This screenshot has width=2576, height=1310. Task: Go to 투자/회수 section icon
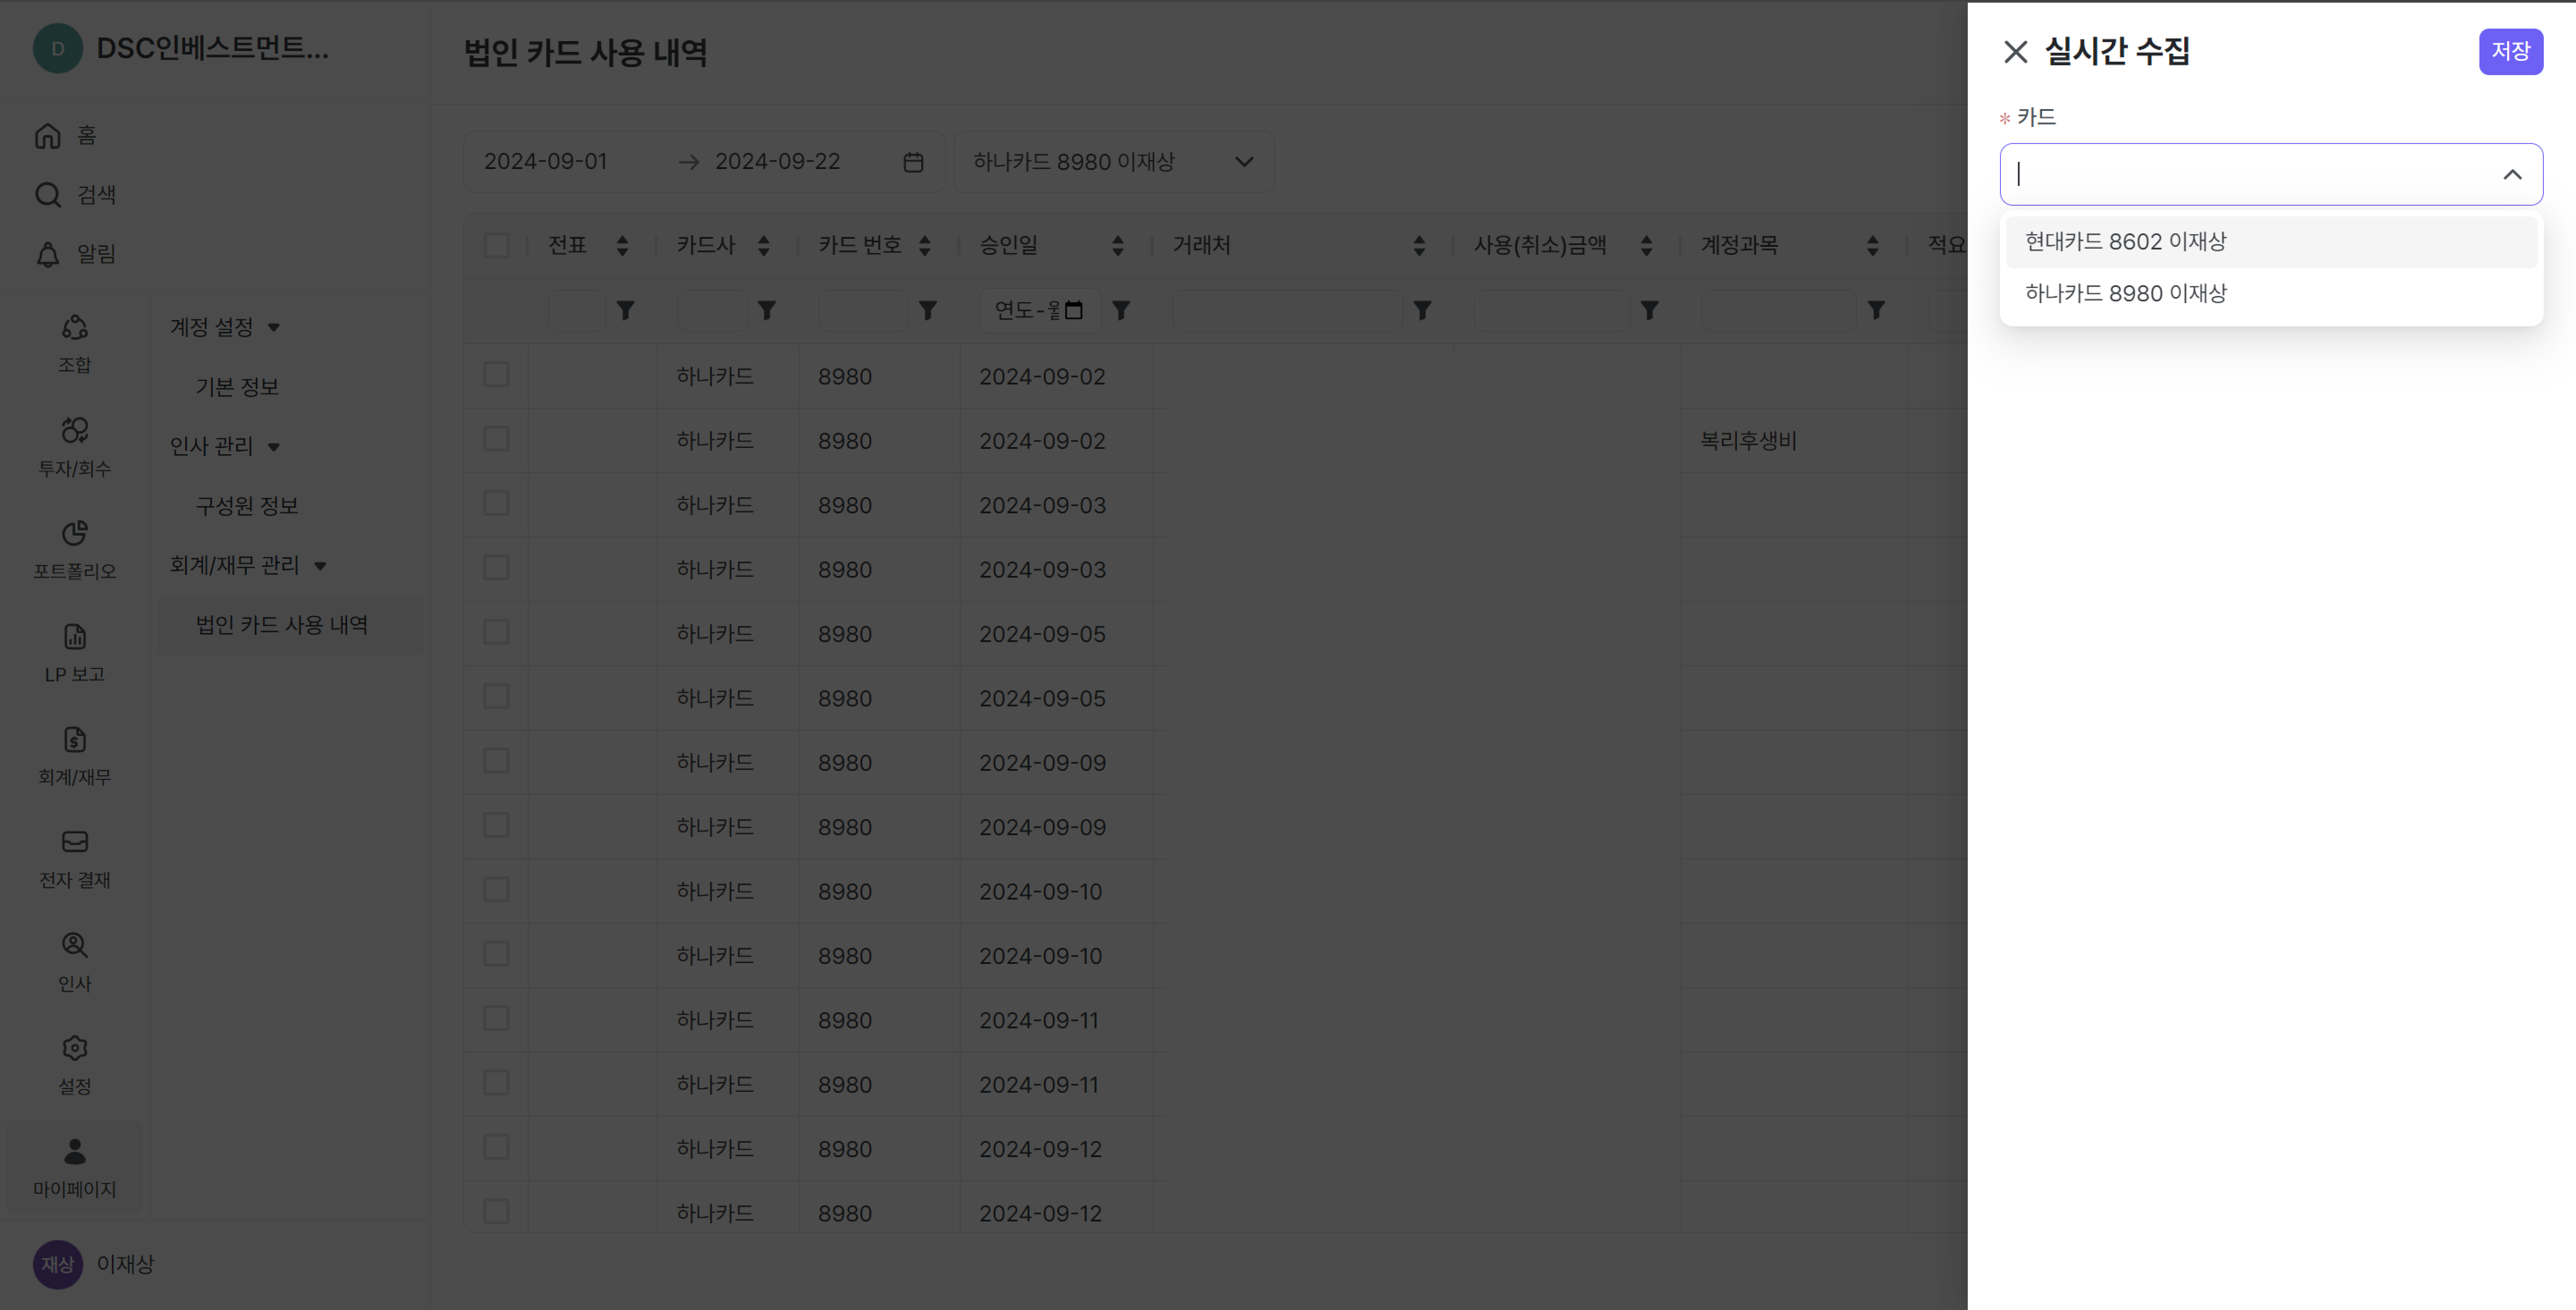pyautogui.click(x=75, y=430)
